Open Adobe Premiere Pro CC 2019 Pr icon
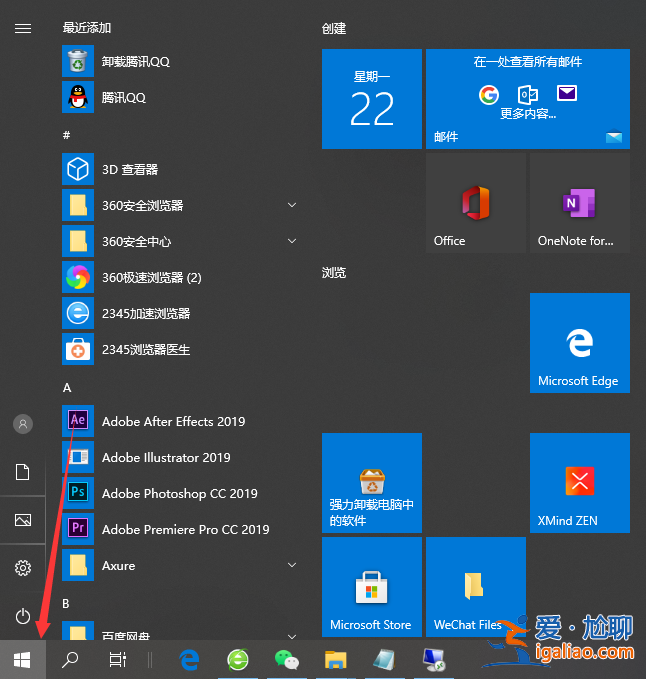 78,529
